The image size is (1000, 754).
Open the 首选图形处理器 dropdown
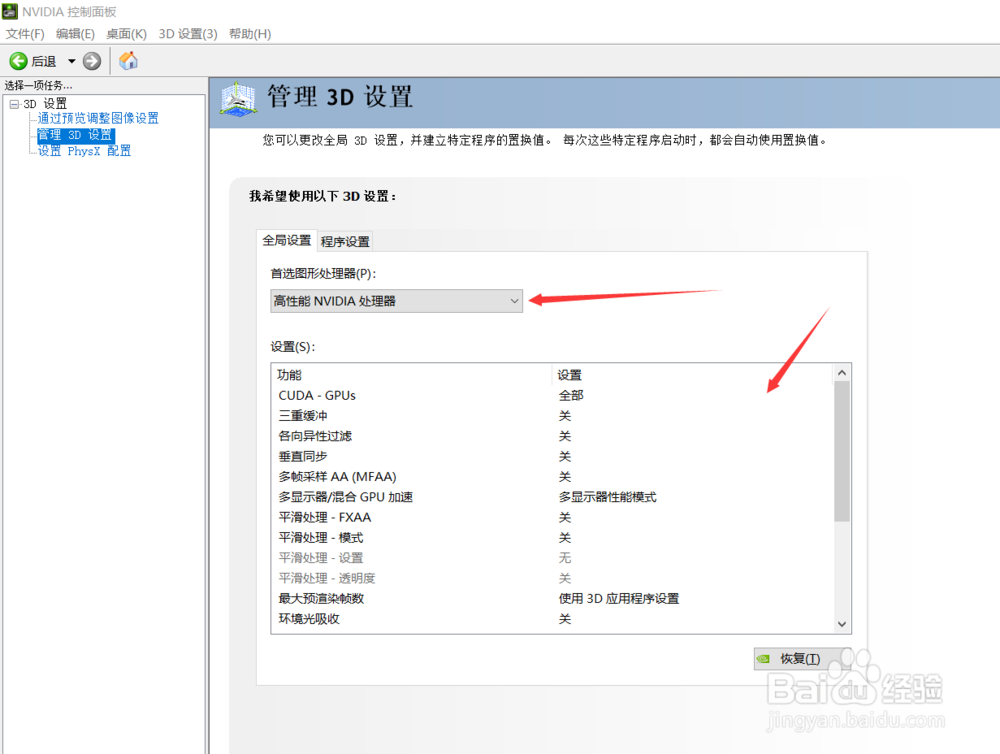pos(396,301)
